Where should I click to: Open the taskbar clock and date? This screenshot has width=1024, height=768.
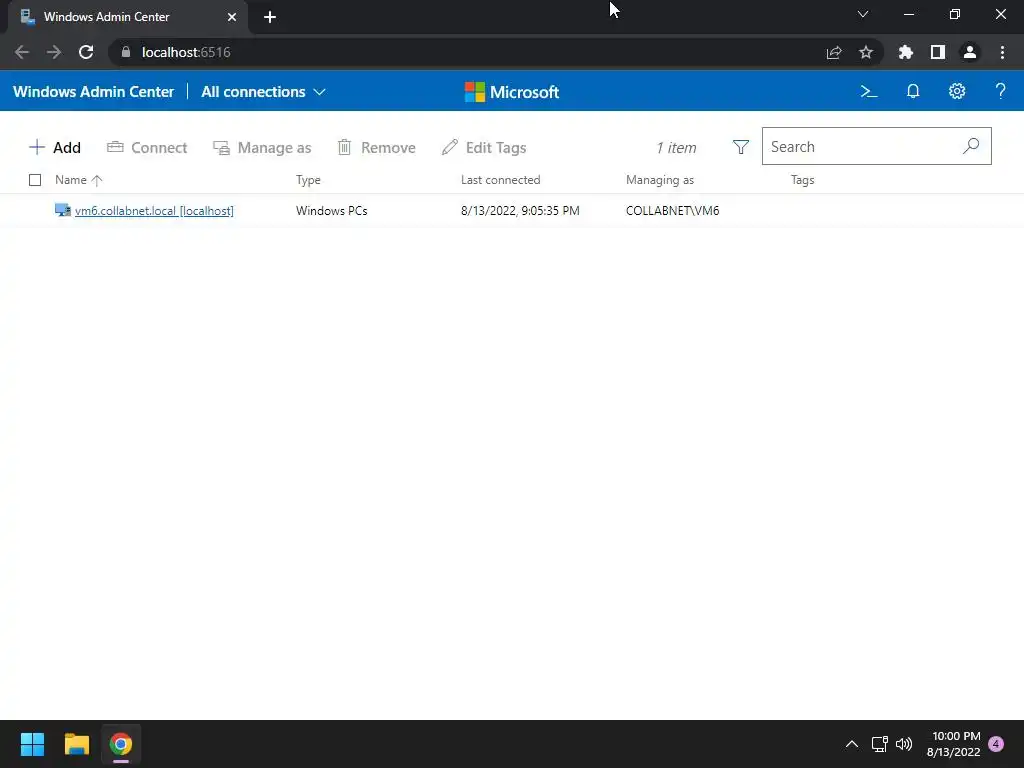[x=953, y=744]
